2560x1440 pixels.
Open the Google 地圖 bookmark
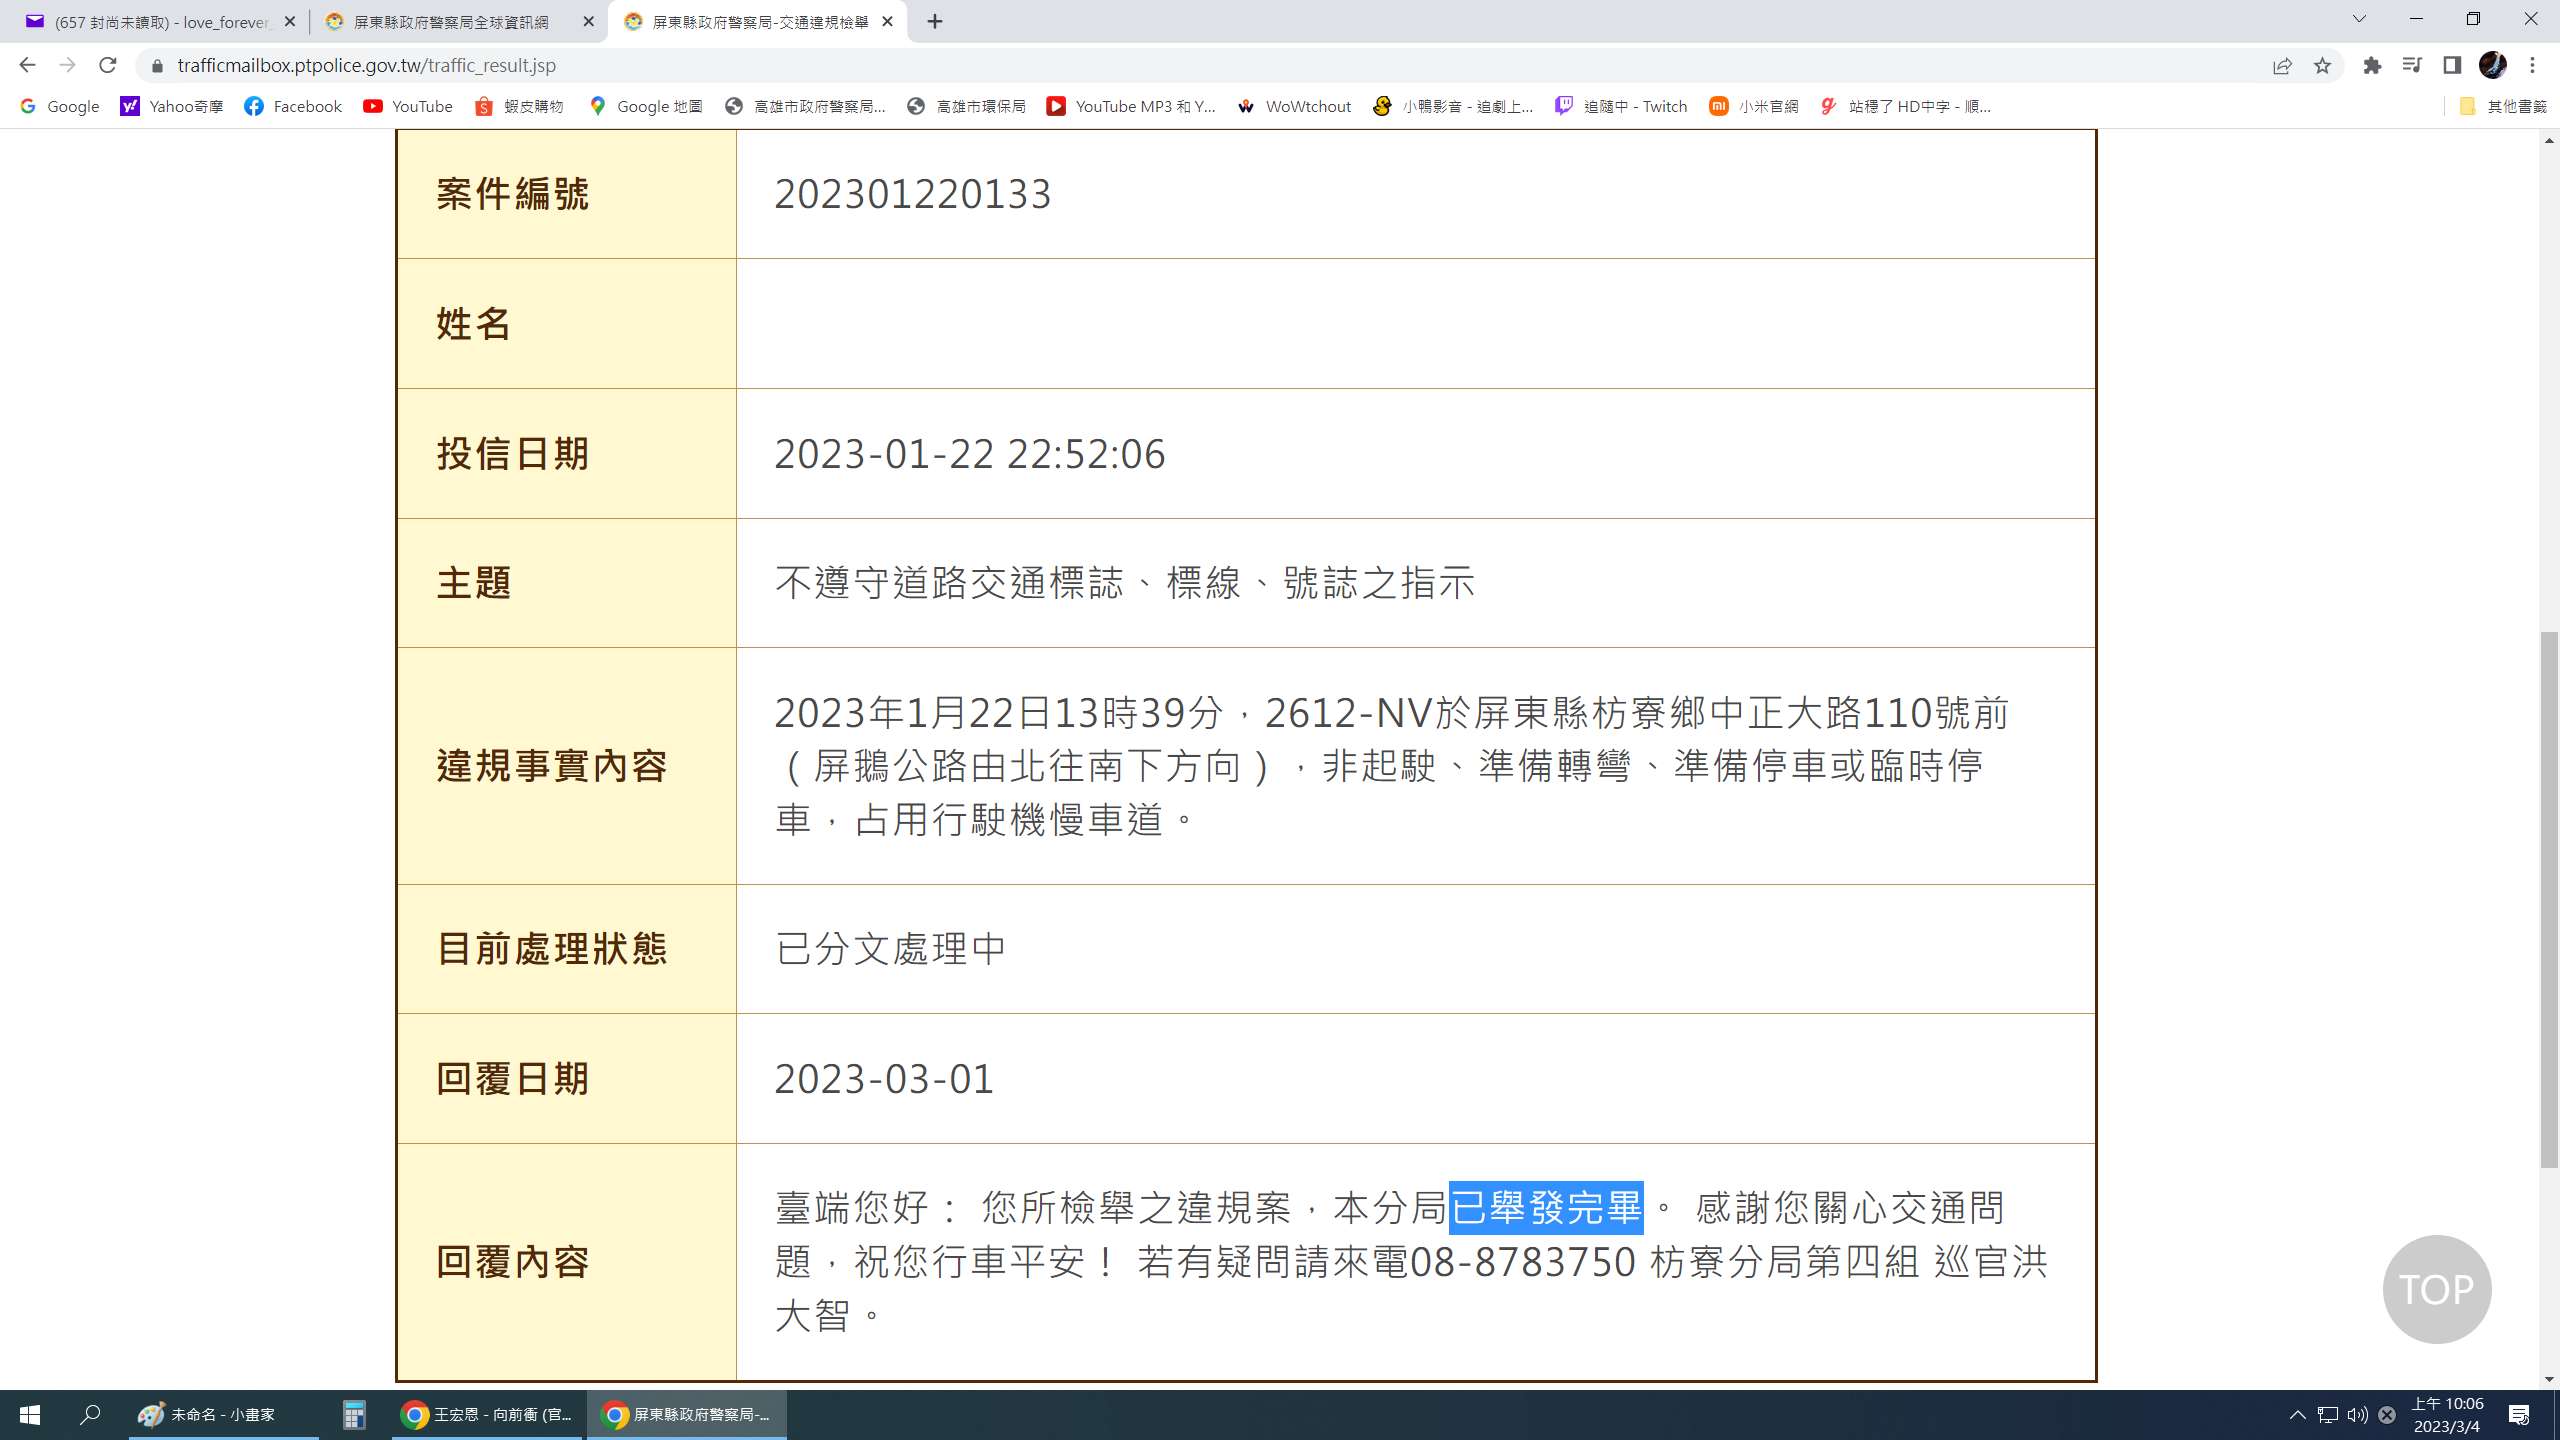click(x=645, y=106)
